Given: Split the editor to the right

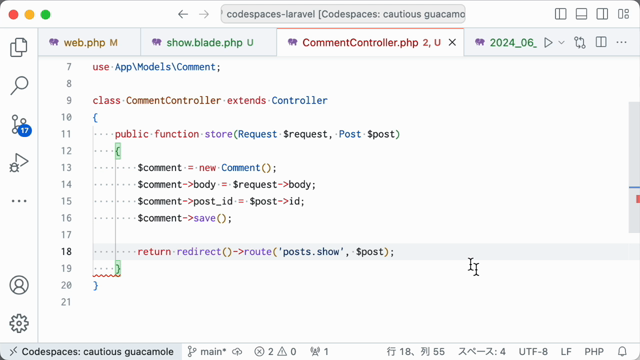Looking at the screenshot, I should (x=601, y=42).
